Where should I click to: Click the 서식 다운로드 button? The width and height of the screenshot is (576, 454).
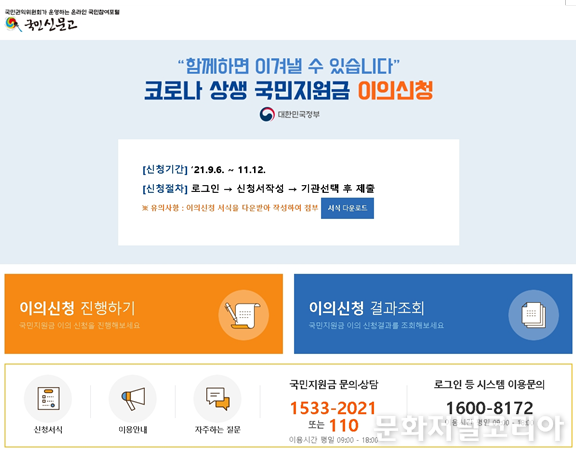[x=347, y=208]
